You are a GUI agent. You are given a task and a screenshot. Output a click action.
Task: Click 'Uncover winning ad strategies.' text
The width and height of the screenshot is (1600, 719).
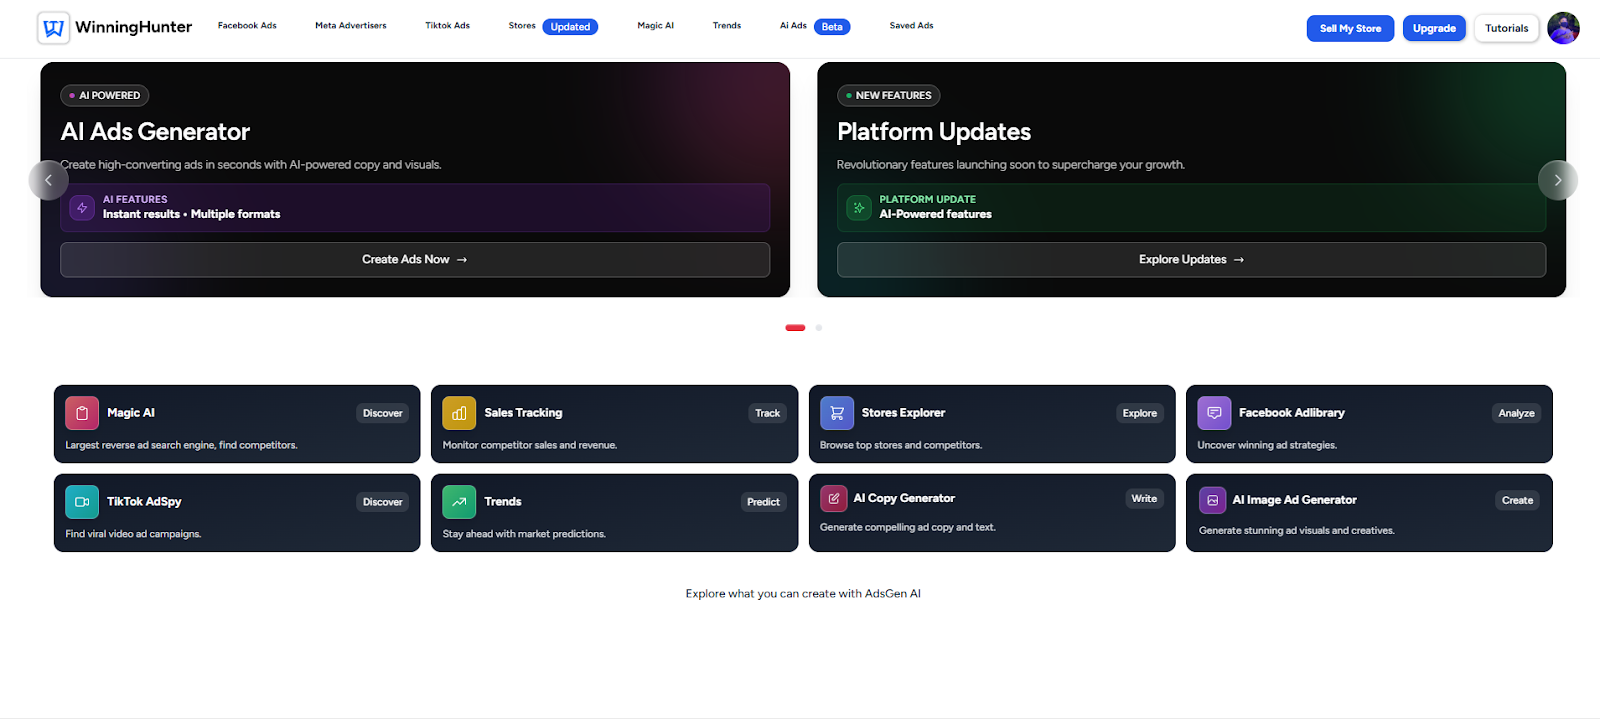pos(1267,445)
